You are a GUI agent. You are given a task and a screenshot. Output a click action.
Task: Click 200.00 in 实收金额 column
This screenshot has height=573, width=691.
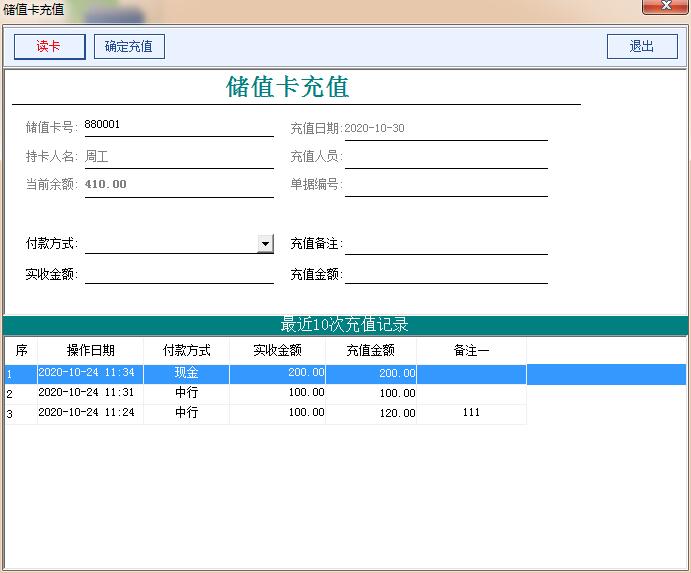pos(277,374)
